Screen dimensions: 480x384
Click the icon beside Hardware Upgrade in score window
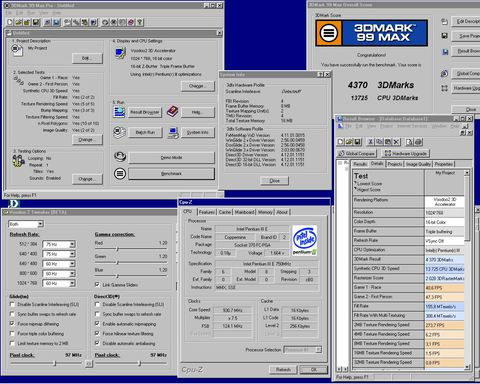point(444,88)
